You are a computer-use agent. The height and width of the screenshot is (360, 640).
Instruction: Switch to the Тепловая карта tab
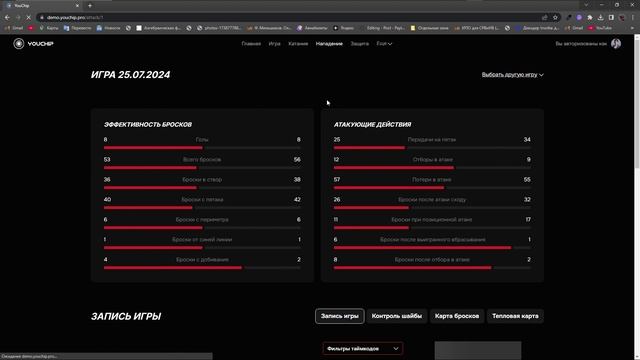click(515, 316)
